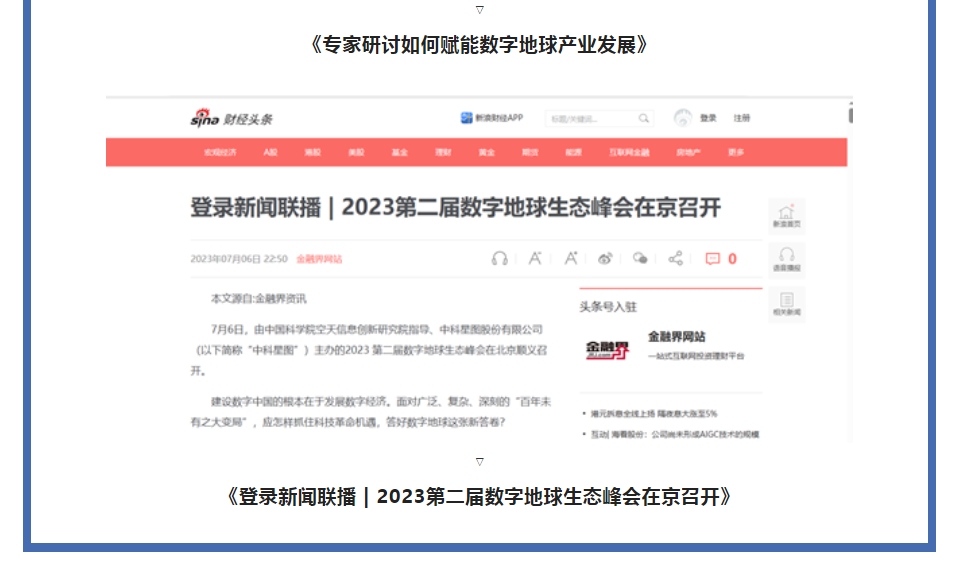Switch to the 基金 nav tab
Screen dimensions: 957x567
point(399,152)
